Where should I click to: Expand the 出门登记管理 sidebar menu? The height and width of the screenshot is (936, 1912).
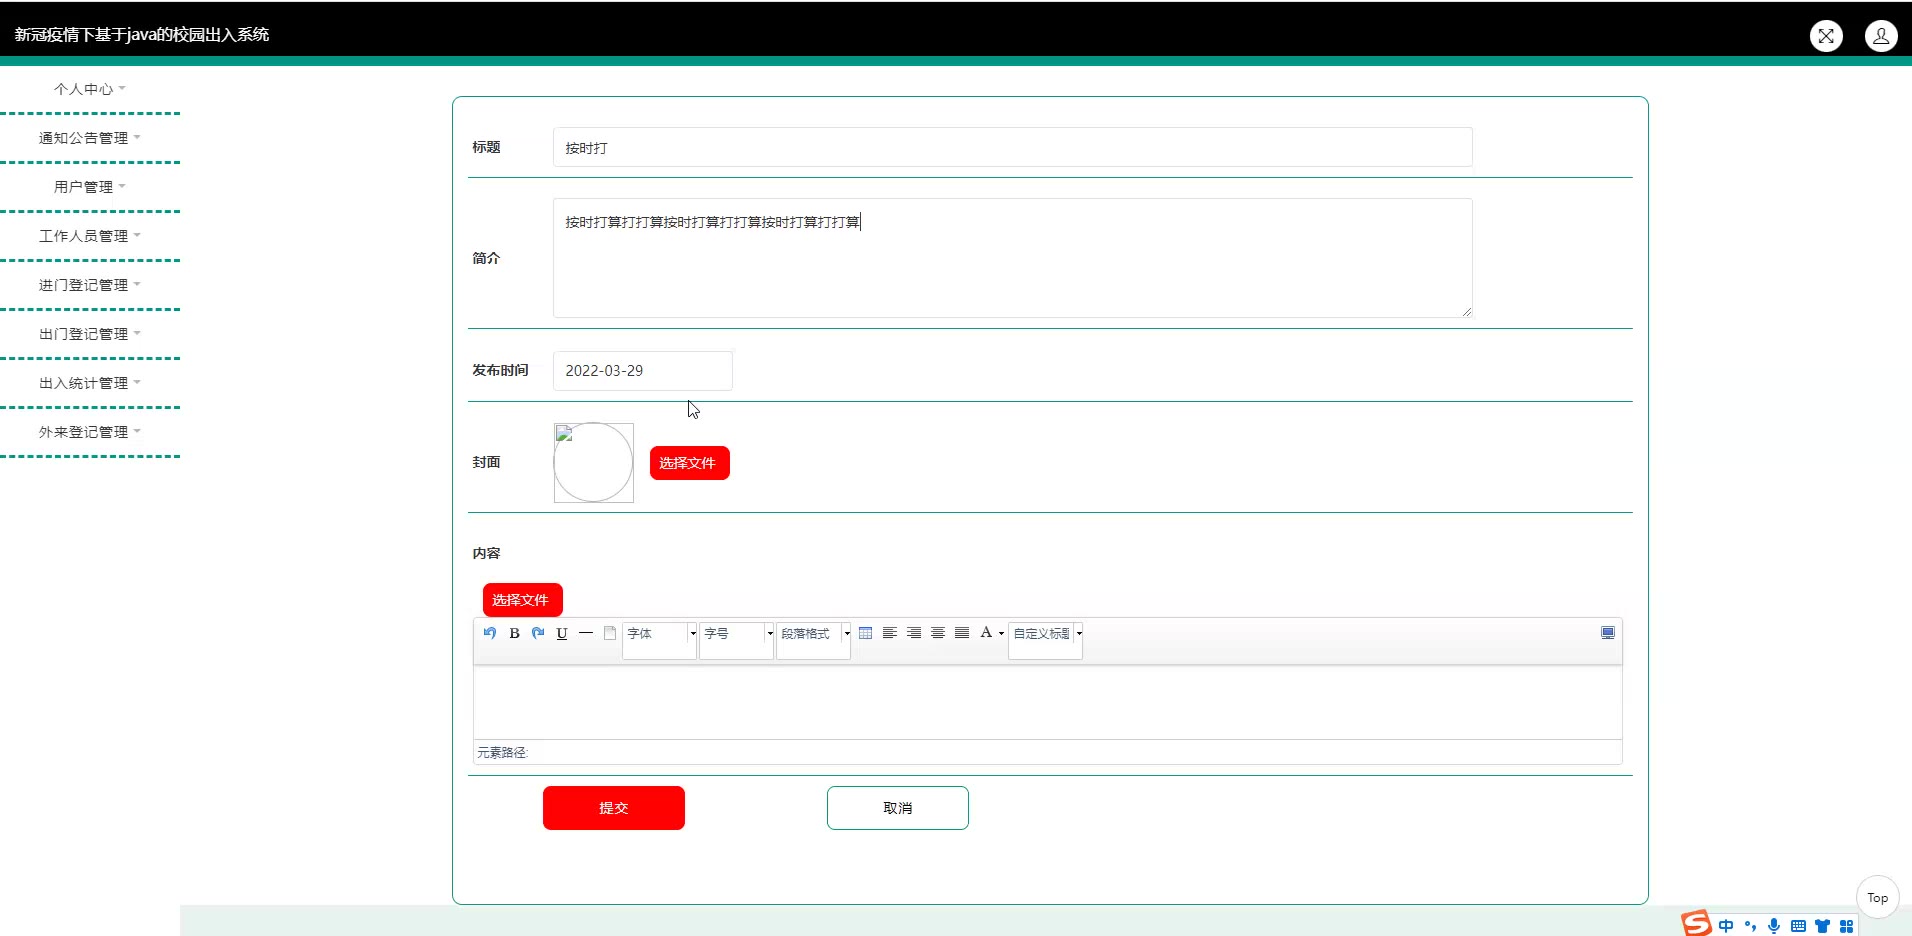[x=90, y=334]
